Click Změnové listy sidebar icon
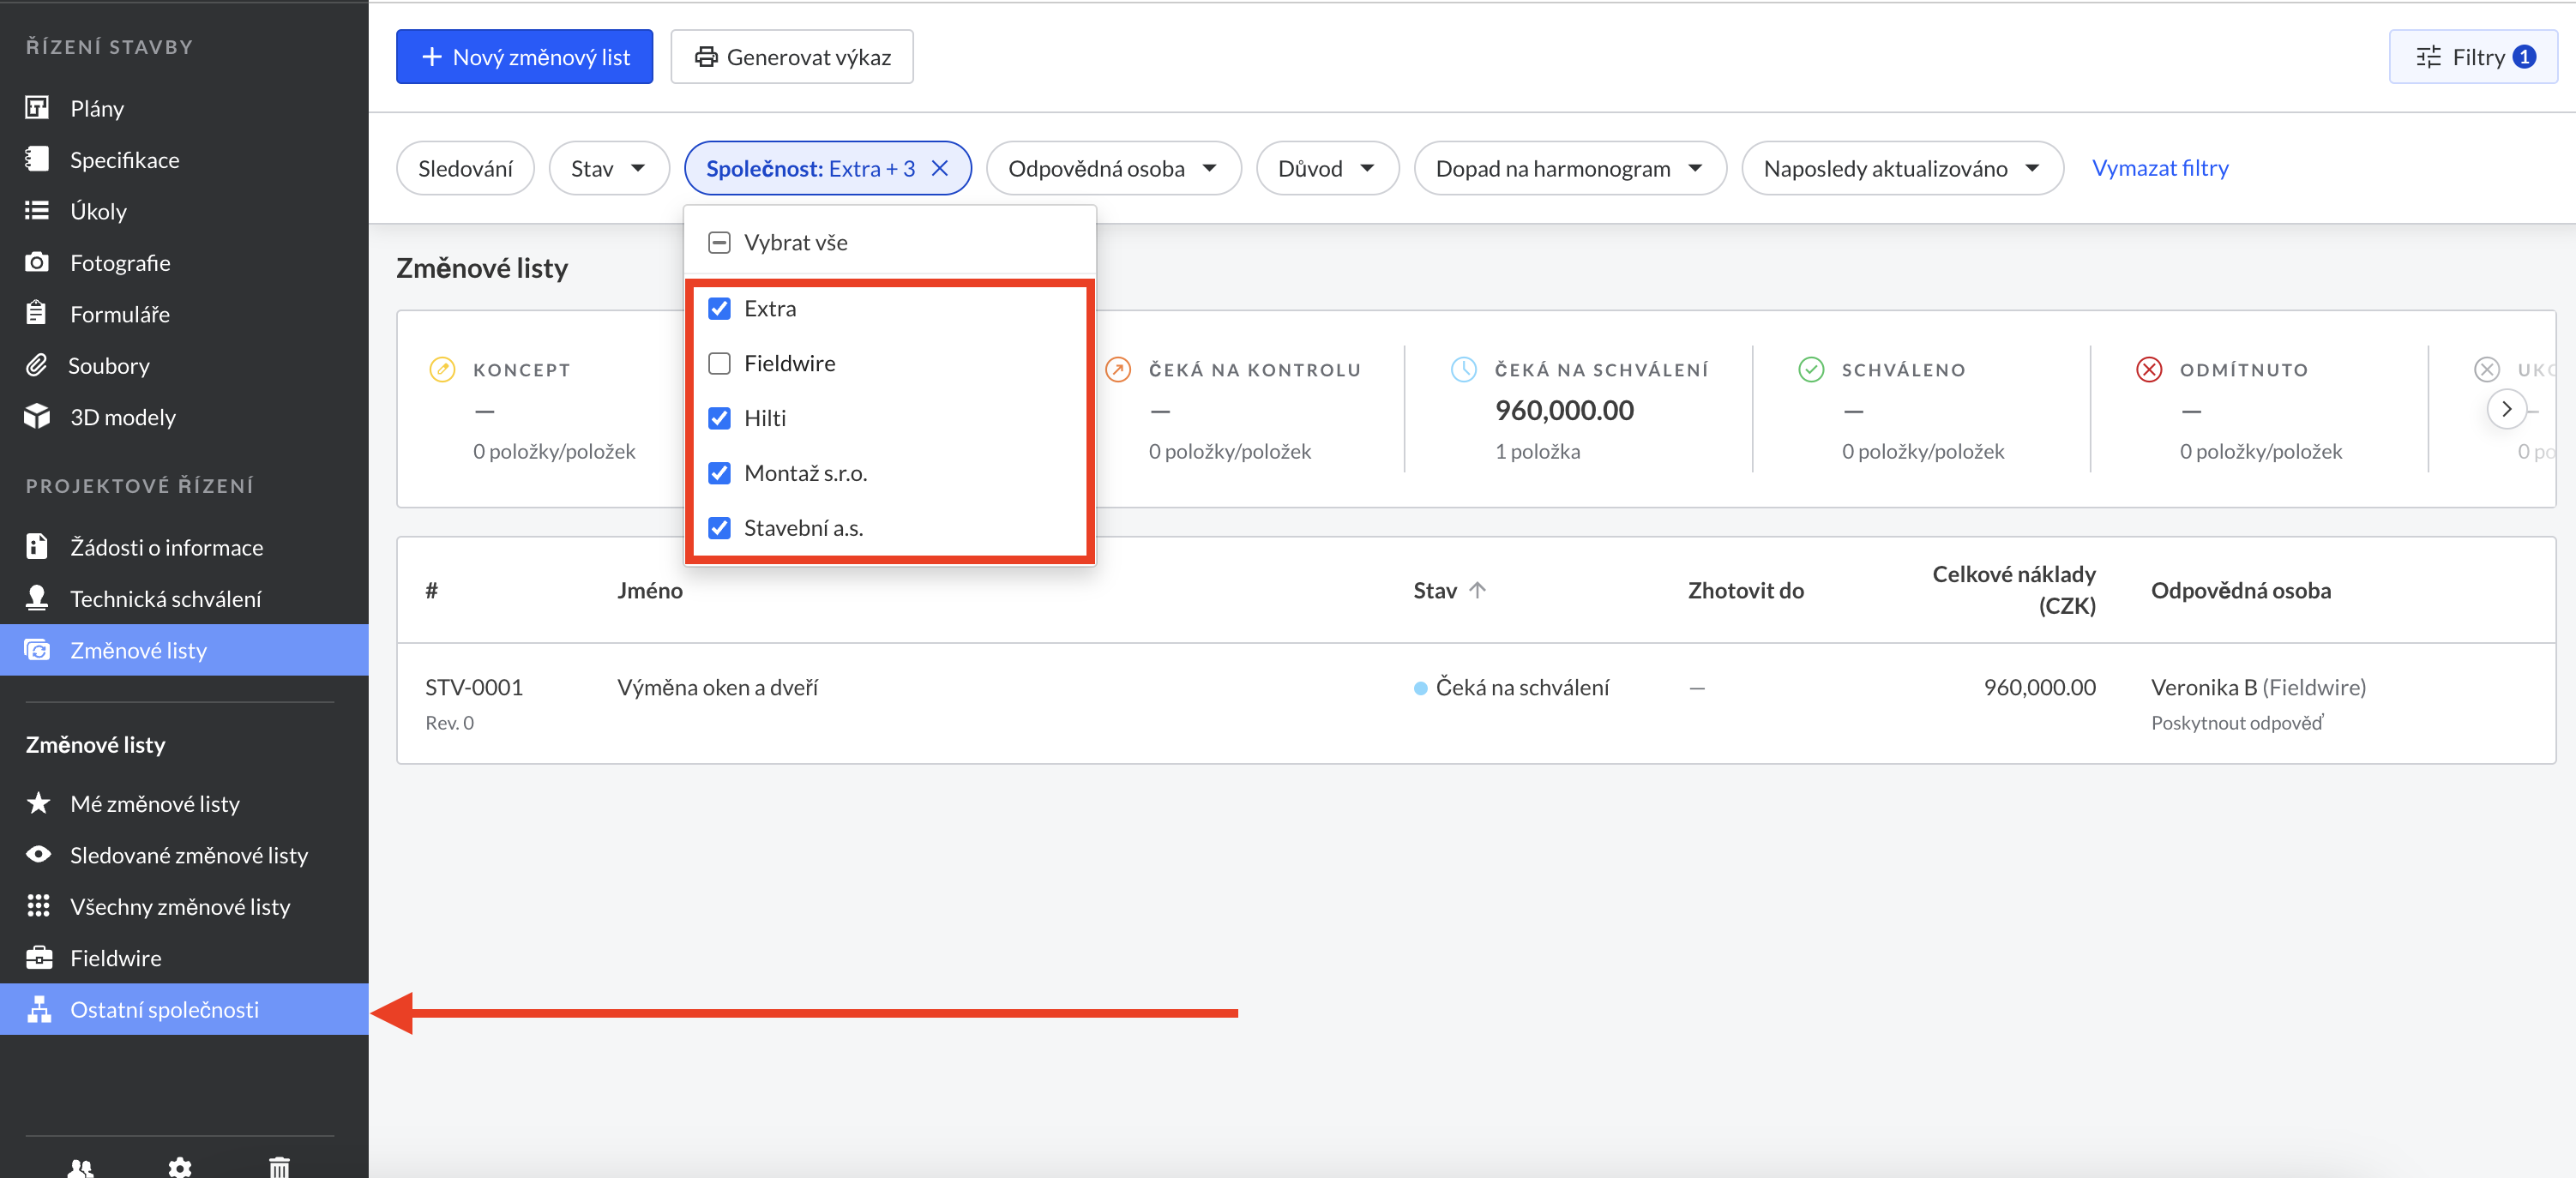The image size is (2576, 1178). (37, 650)
